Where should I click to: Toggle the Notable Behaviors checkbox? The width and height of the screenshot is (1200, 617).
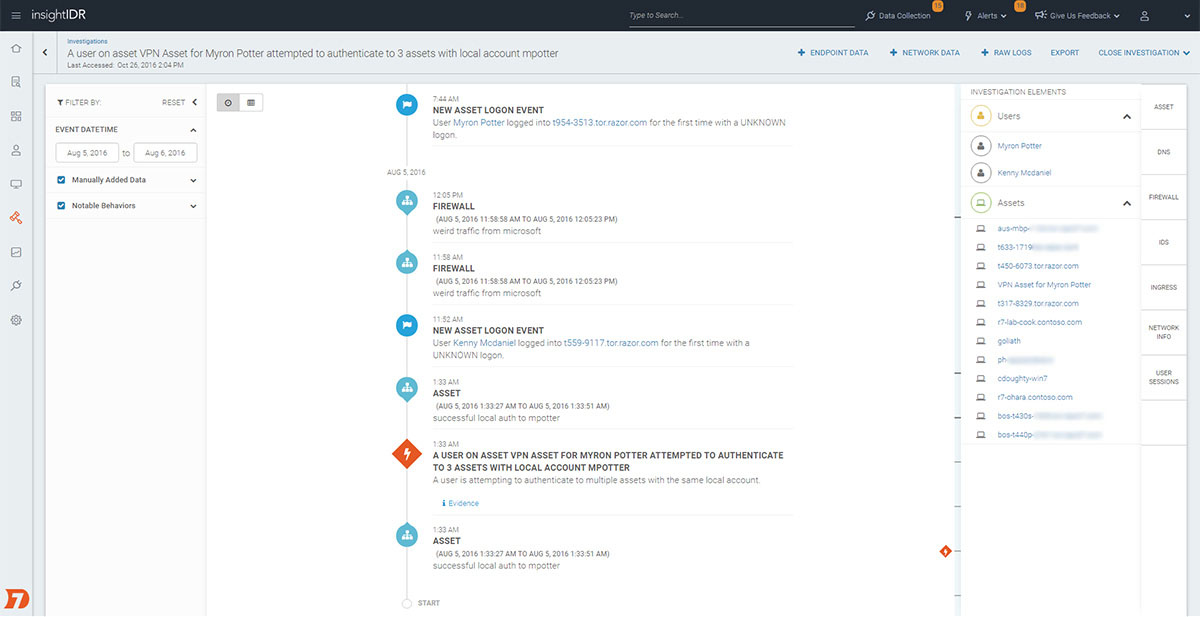[x=61, y=206]
